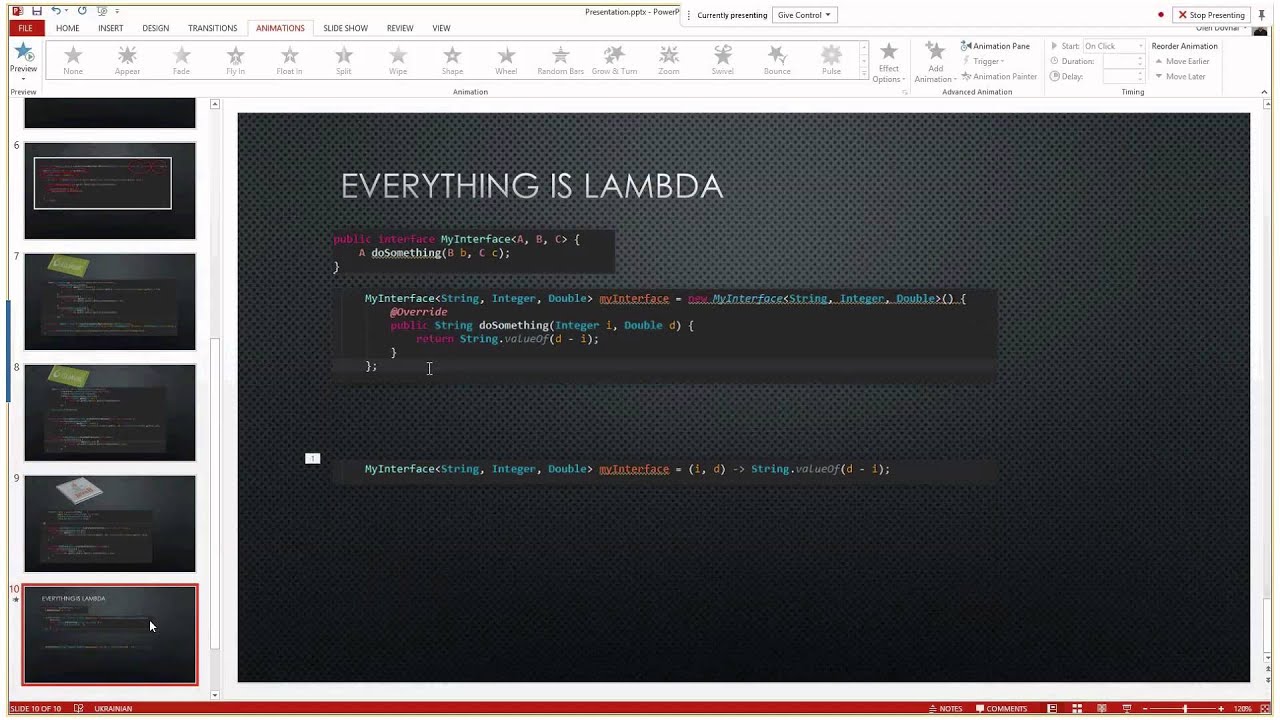Open the Trigger dropdown
The width and height of the screenshot is (1280, 720).
coord(985,61)
